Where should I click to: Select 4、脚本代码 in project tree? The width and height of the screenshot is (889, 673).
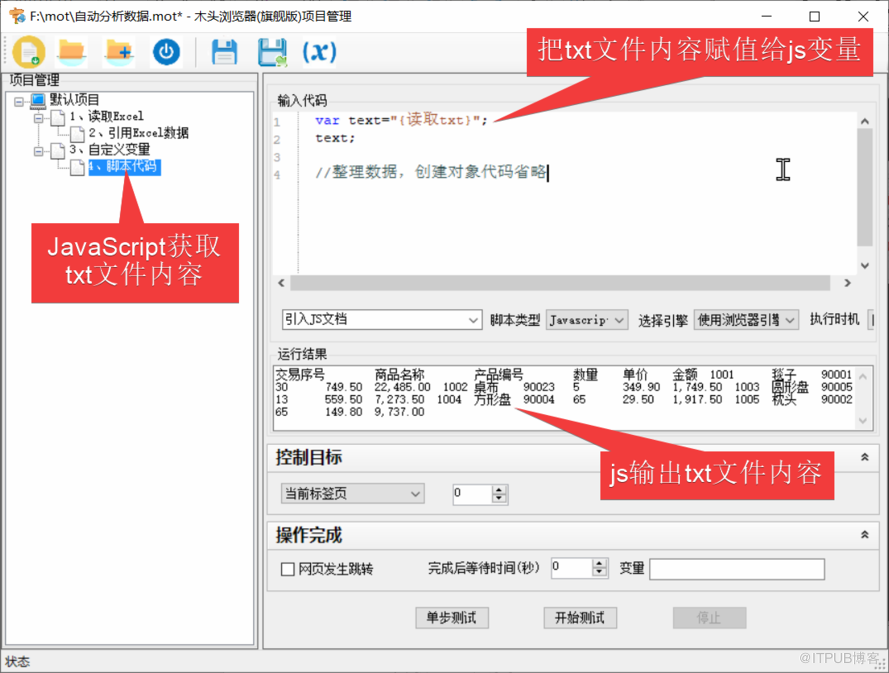[124, 167]
